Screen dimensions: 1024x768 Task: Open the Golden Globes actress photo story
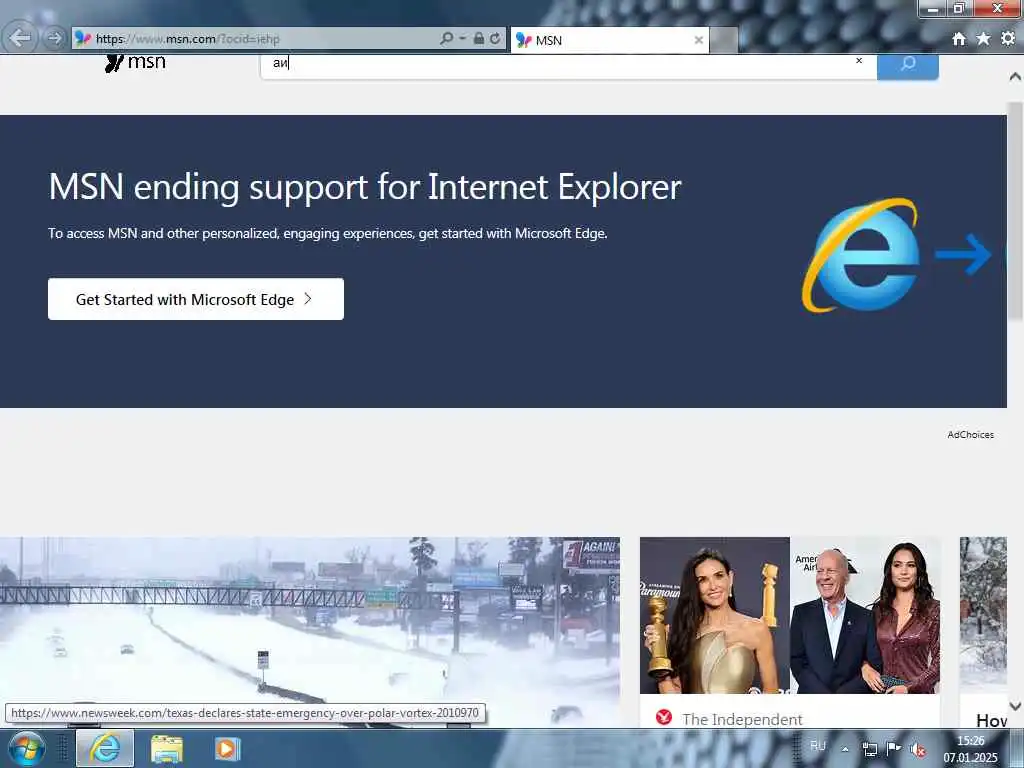[x=790, y=615]
